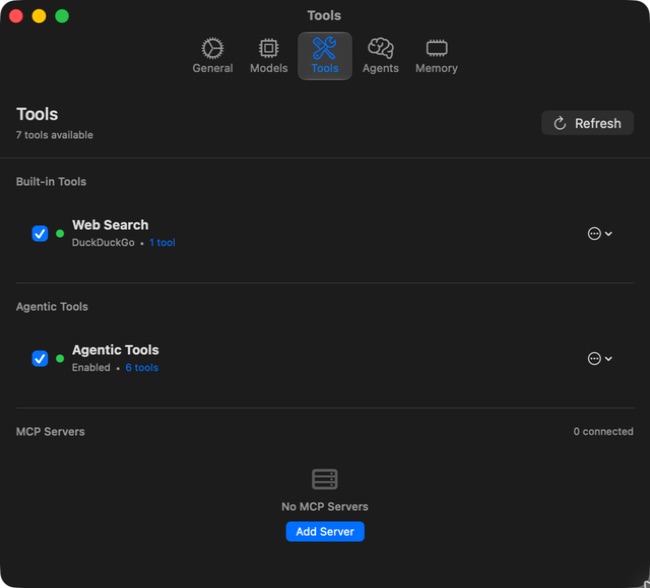Click the '1 tool' link
The width and height of the screenshot is (650, 588).
point(162,243)
